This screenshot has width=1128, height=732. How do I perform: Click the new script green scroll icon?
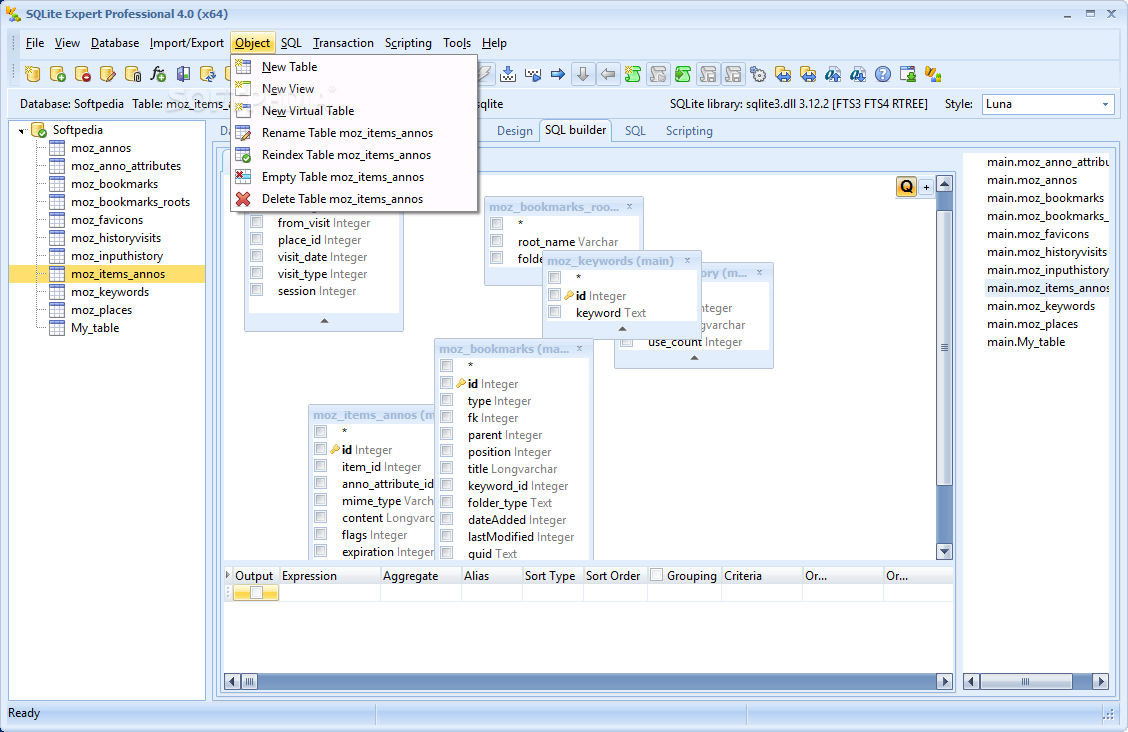click(633, 74)
